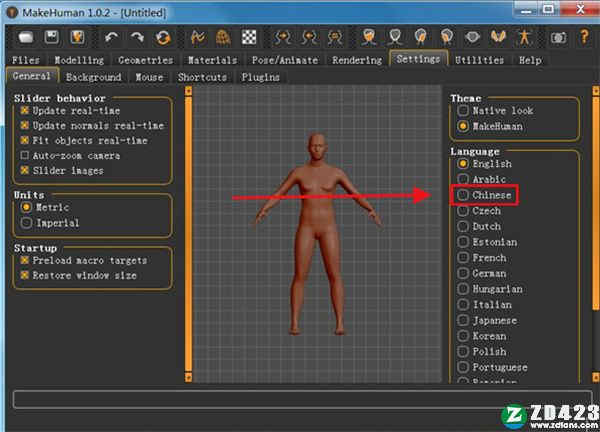Redo the last action

click(x=137, y=37)
